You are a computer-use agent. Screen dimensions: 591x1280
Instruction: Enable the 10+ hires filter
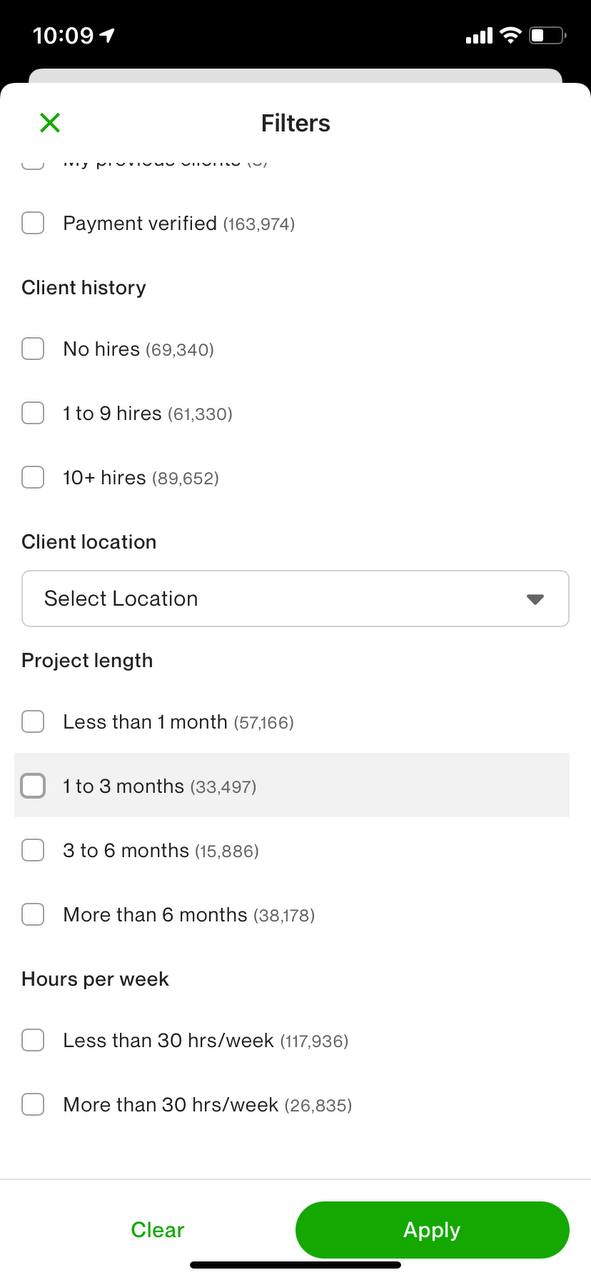(x=33, y=477)
